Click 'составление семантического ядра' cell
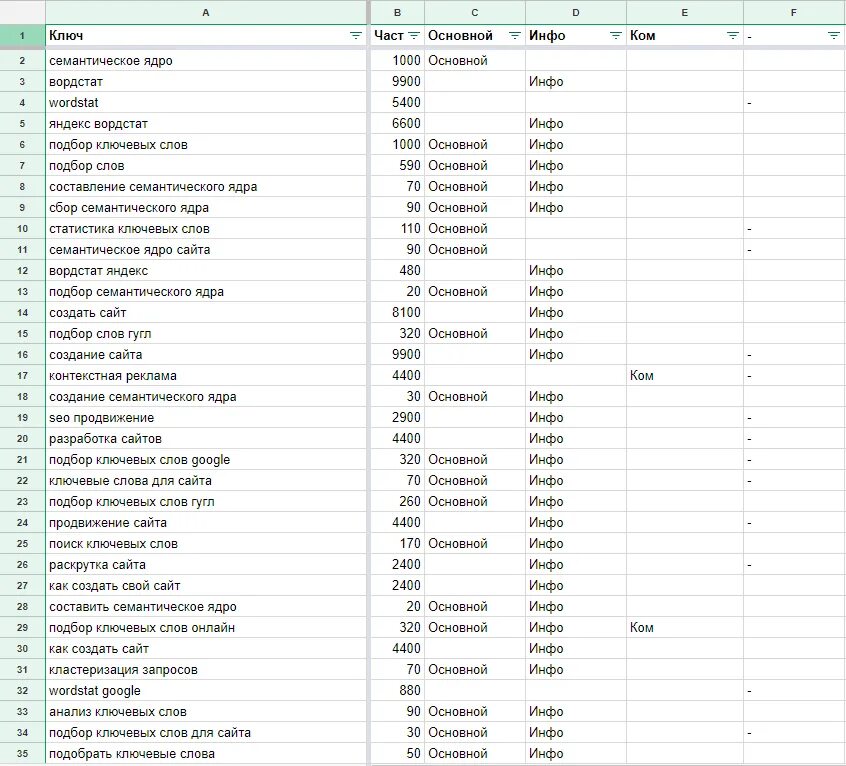Image resolution: width=846 pixels, height=766 pixels. 206,187
